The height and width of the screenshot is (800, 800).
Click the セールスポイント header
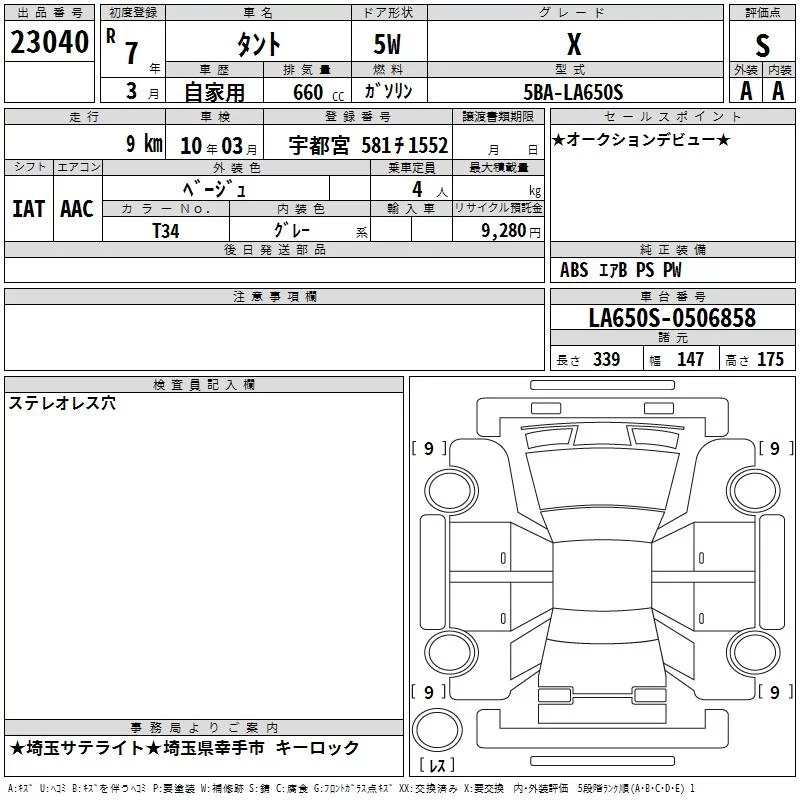[672, 117]
